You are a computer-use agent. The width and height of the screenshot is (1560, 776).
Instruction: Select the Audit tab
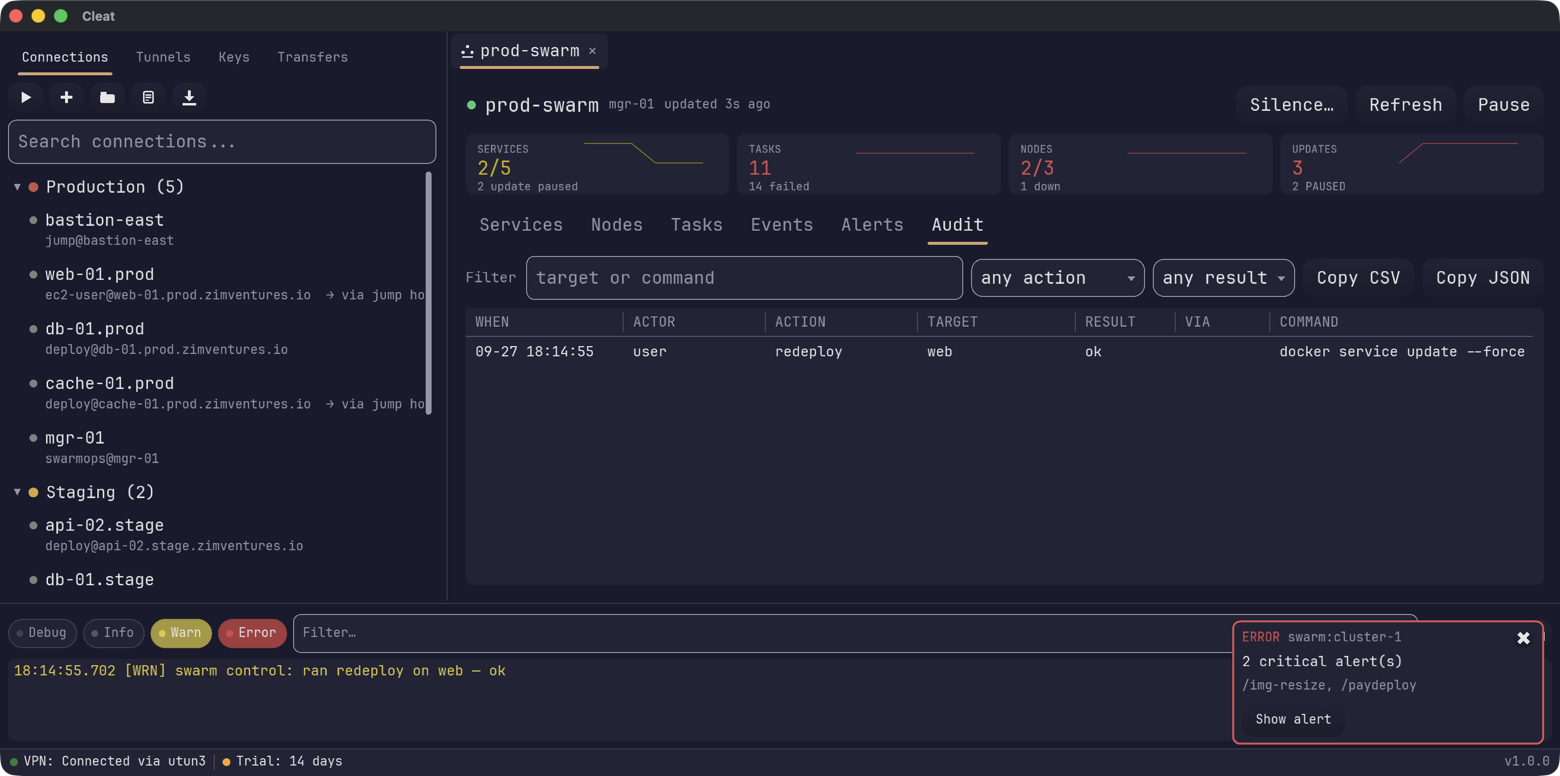[x=957, y=225]
